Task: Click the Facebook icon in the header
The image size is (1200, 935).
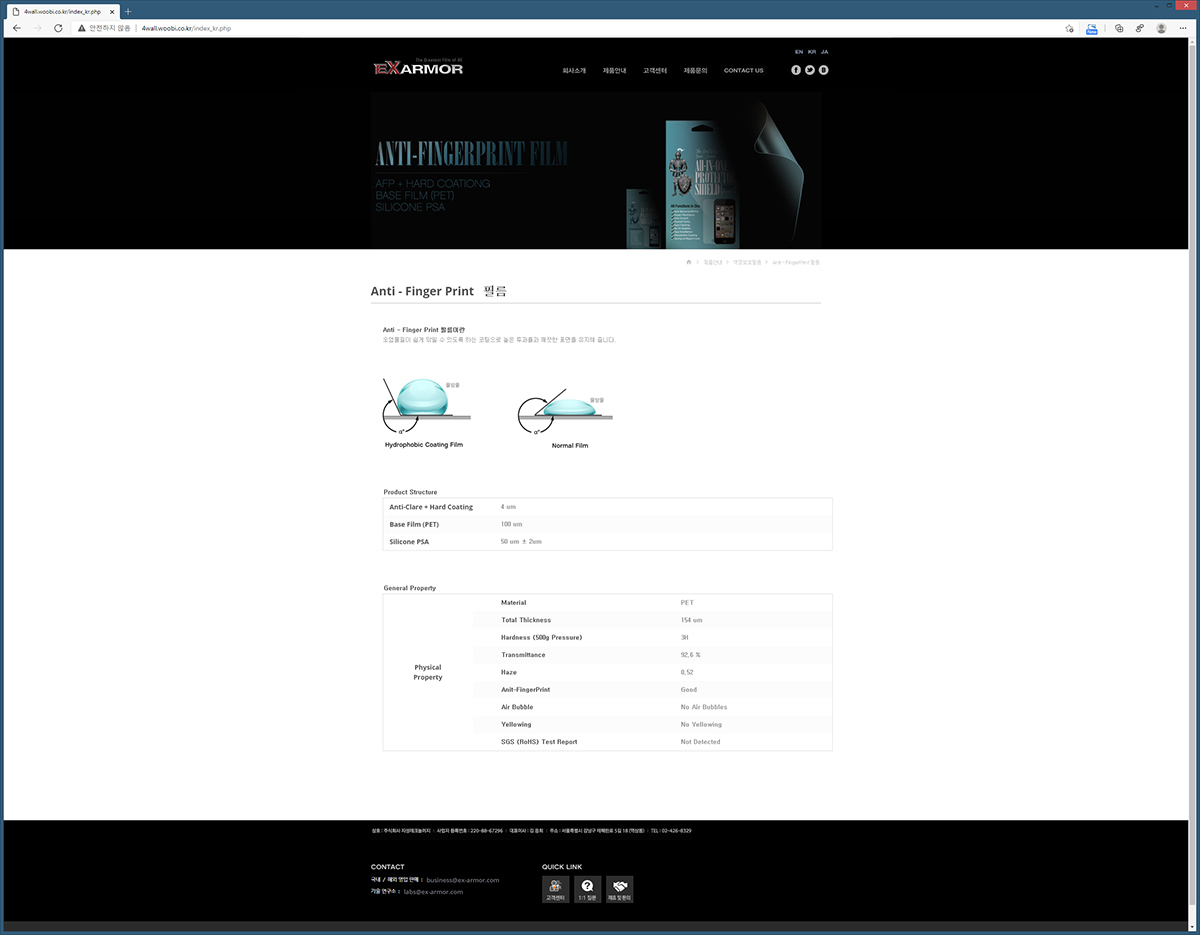Action: click(796, 70)
